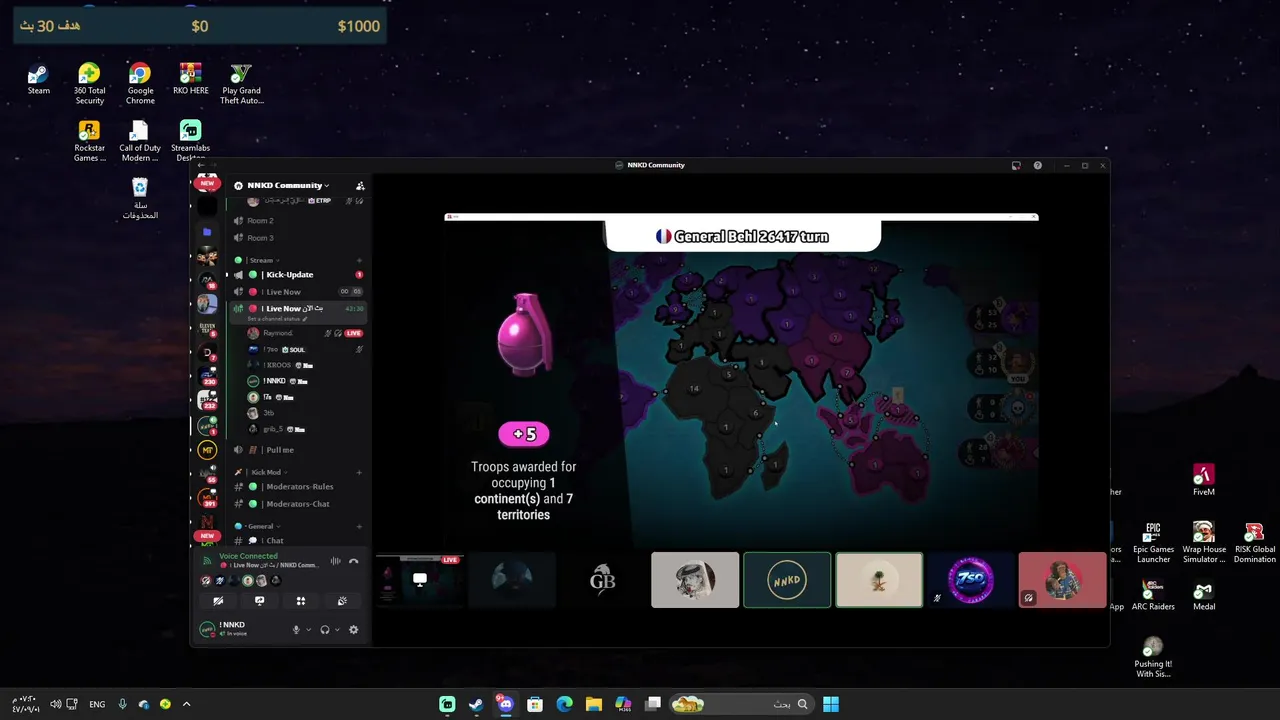Viewport: 1280px width, 720px height.
Task: Select the live stream participant tile
Action: (x=419, y=580)
